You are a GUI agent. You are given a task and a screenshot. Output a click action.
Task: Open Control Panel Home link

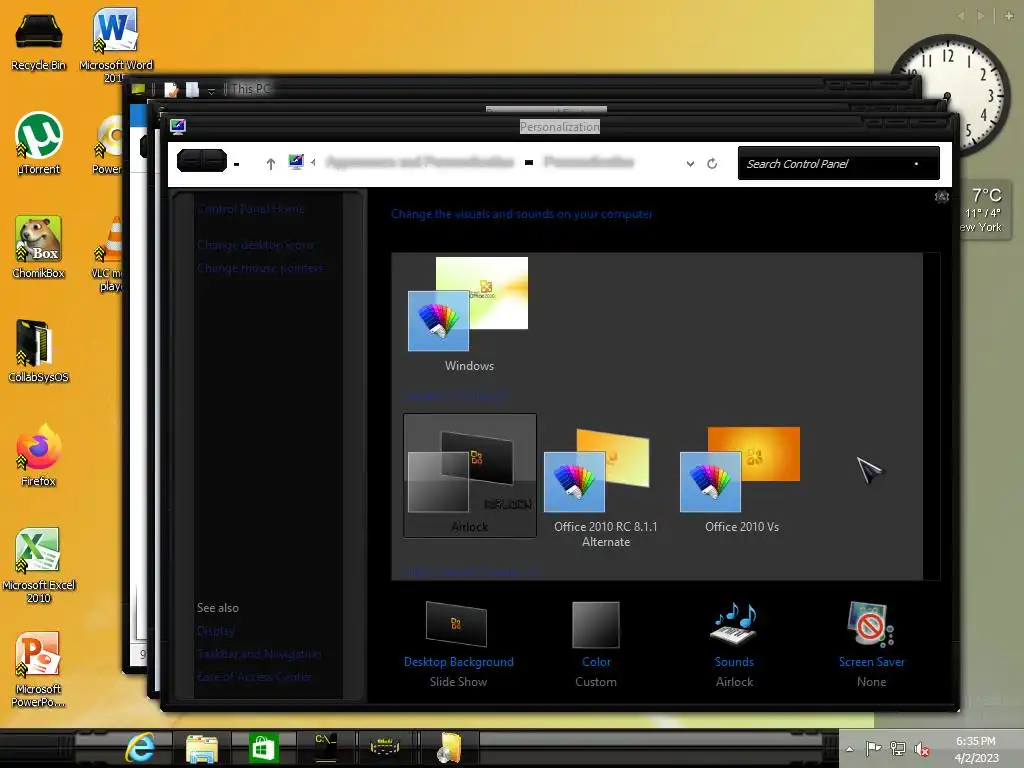(250, 209)
